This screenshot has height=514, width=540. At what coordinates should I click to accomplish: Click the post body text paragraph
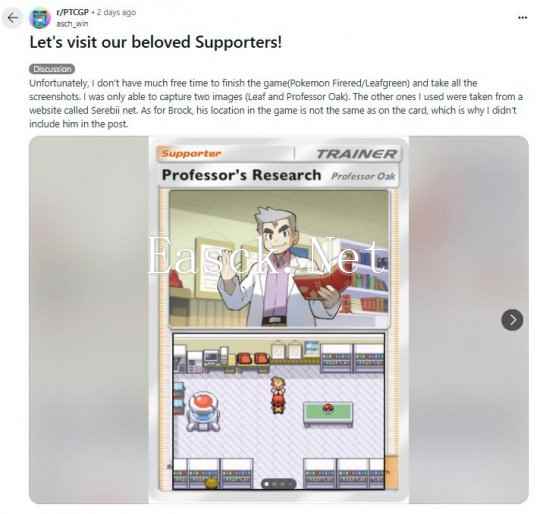click(x=276, y=104)
